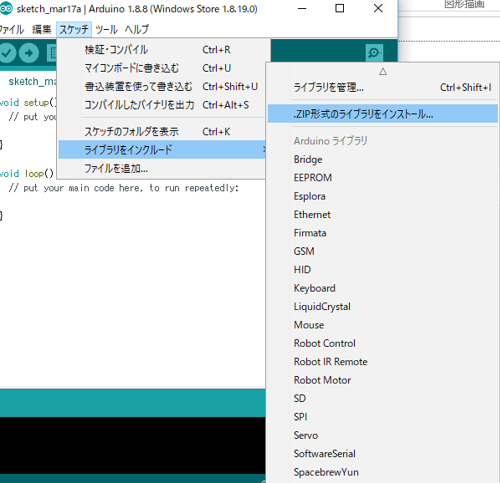Click the スケッチ menu
This screenshot has width=500, height=483.
(74, 30)
